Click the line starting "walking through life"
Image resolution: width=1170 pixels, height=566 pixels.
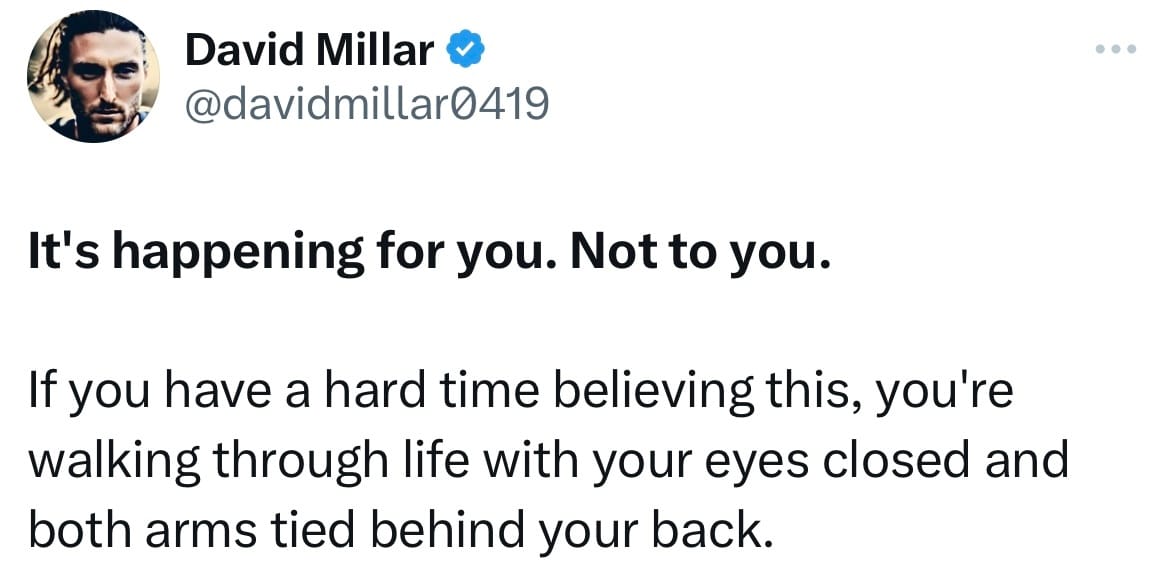548,462
